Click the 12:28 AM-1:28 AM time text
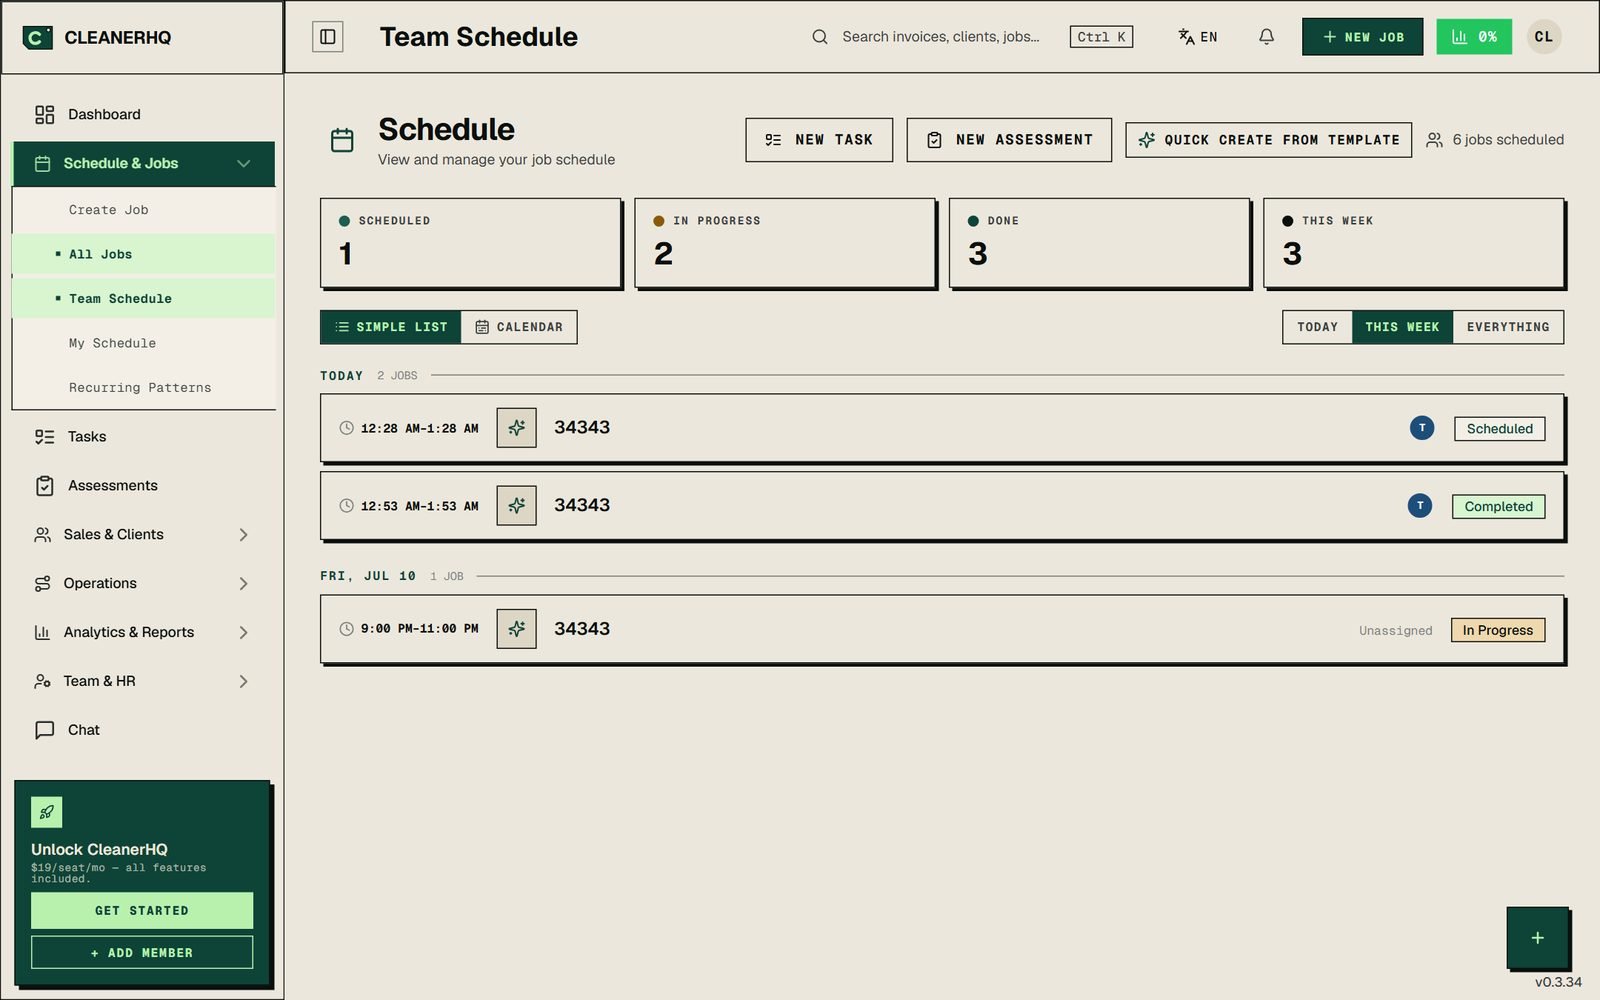Viewport: 1600px width, 1000px height. 419,429
